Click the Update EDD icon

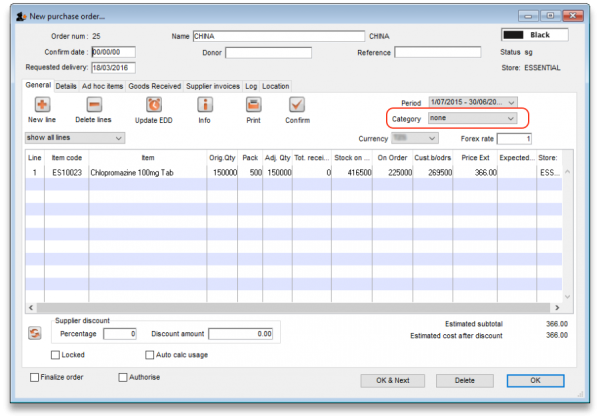(153, 104)
